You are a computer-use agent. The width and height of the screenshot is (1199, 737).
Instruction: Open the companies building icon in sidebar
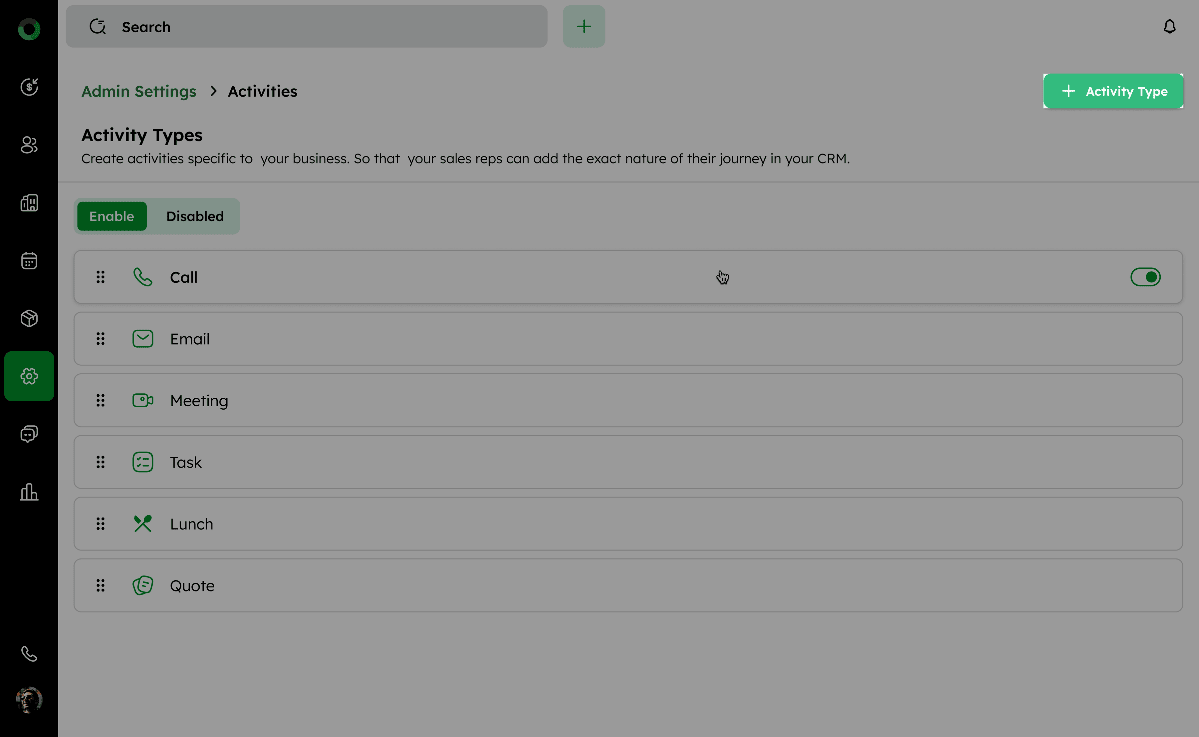pos(29,203)
